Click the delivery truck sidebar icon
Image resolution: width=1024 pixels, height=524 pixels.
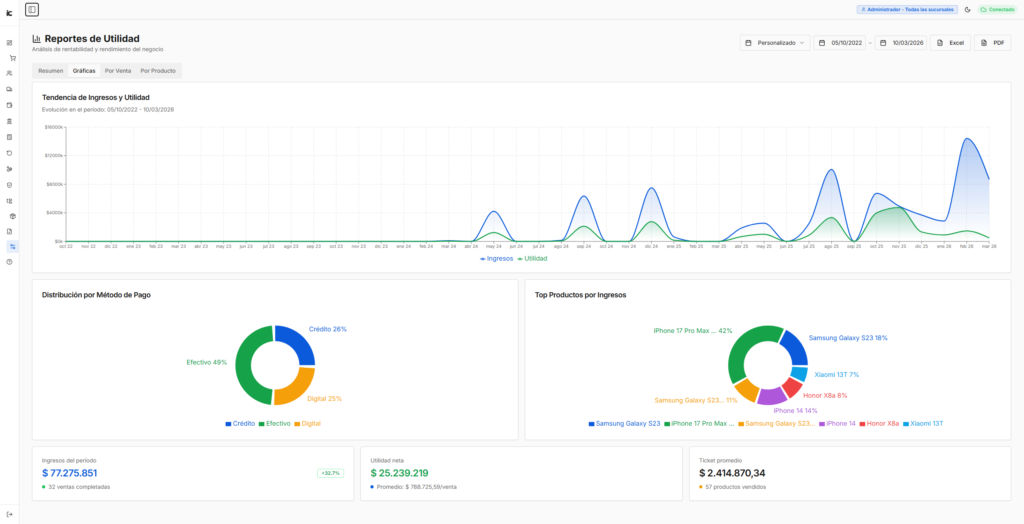pyautogui.click(x=10, y=89)
